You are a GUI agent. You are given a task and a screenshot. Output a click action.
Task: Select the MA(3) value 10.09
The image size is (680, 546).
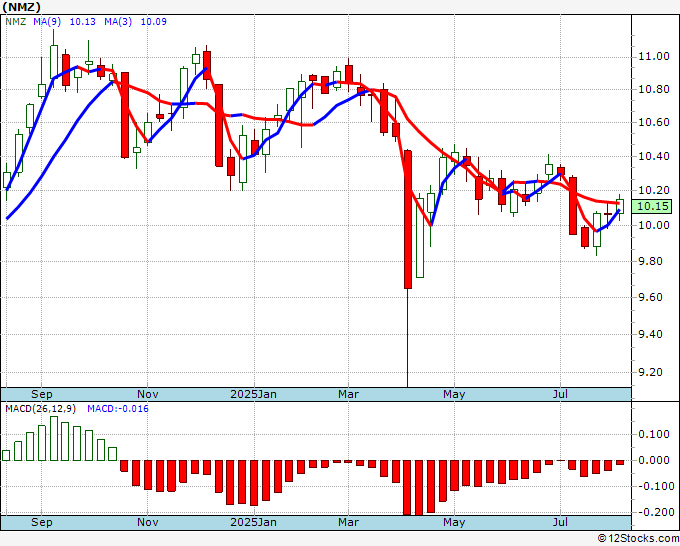(x=154, y=22)
